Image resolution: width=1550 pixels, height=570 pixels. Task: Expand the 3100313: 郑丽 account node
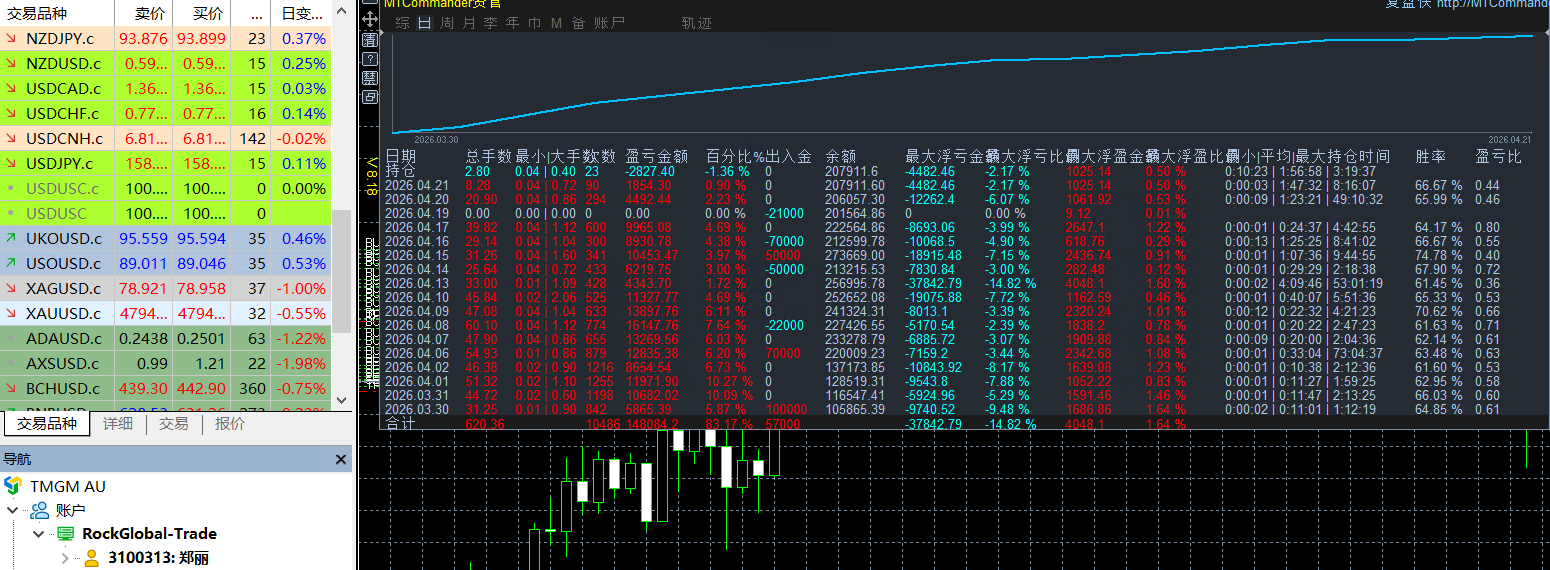coord(65,558)
